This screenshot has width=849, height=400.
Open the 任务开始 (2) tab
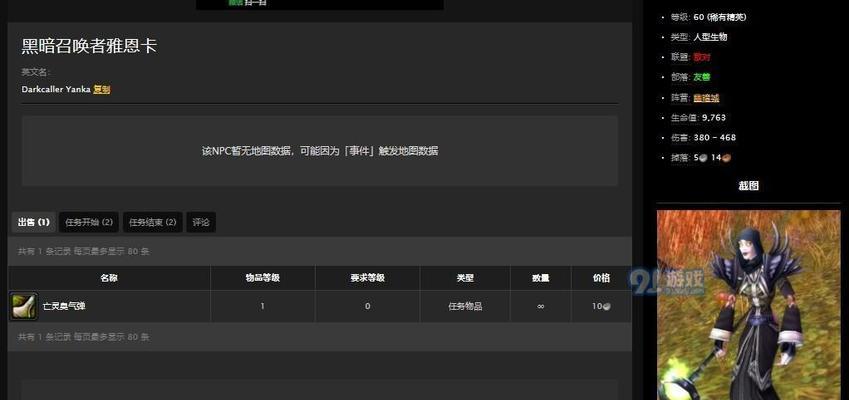89,222
